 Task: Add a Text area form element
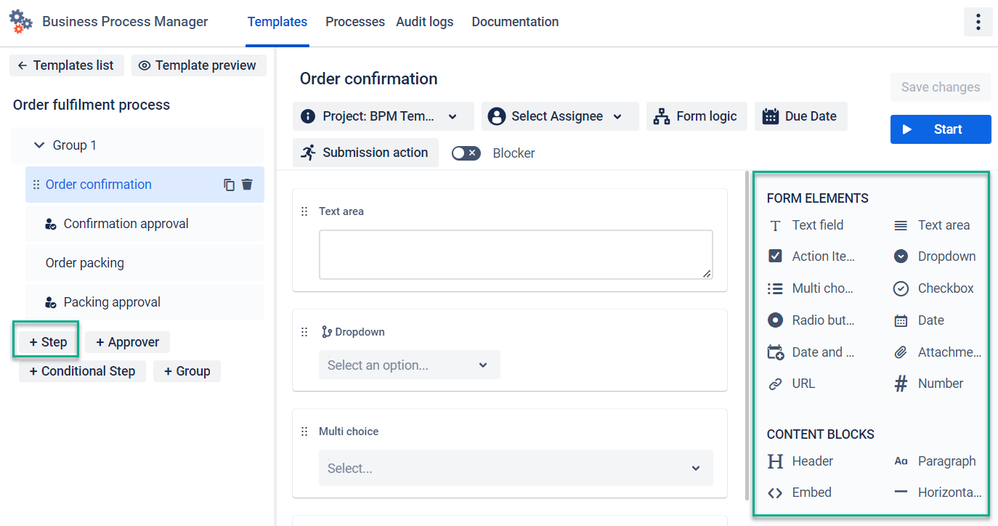coord(932,225)
